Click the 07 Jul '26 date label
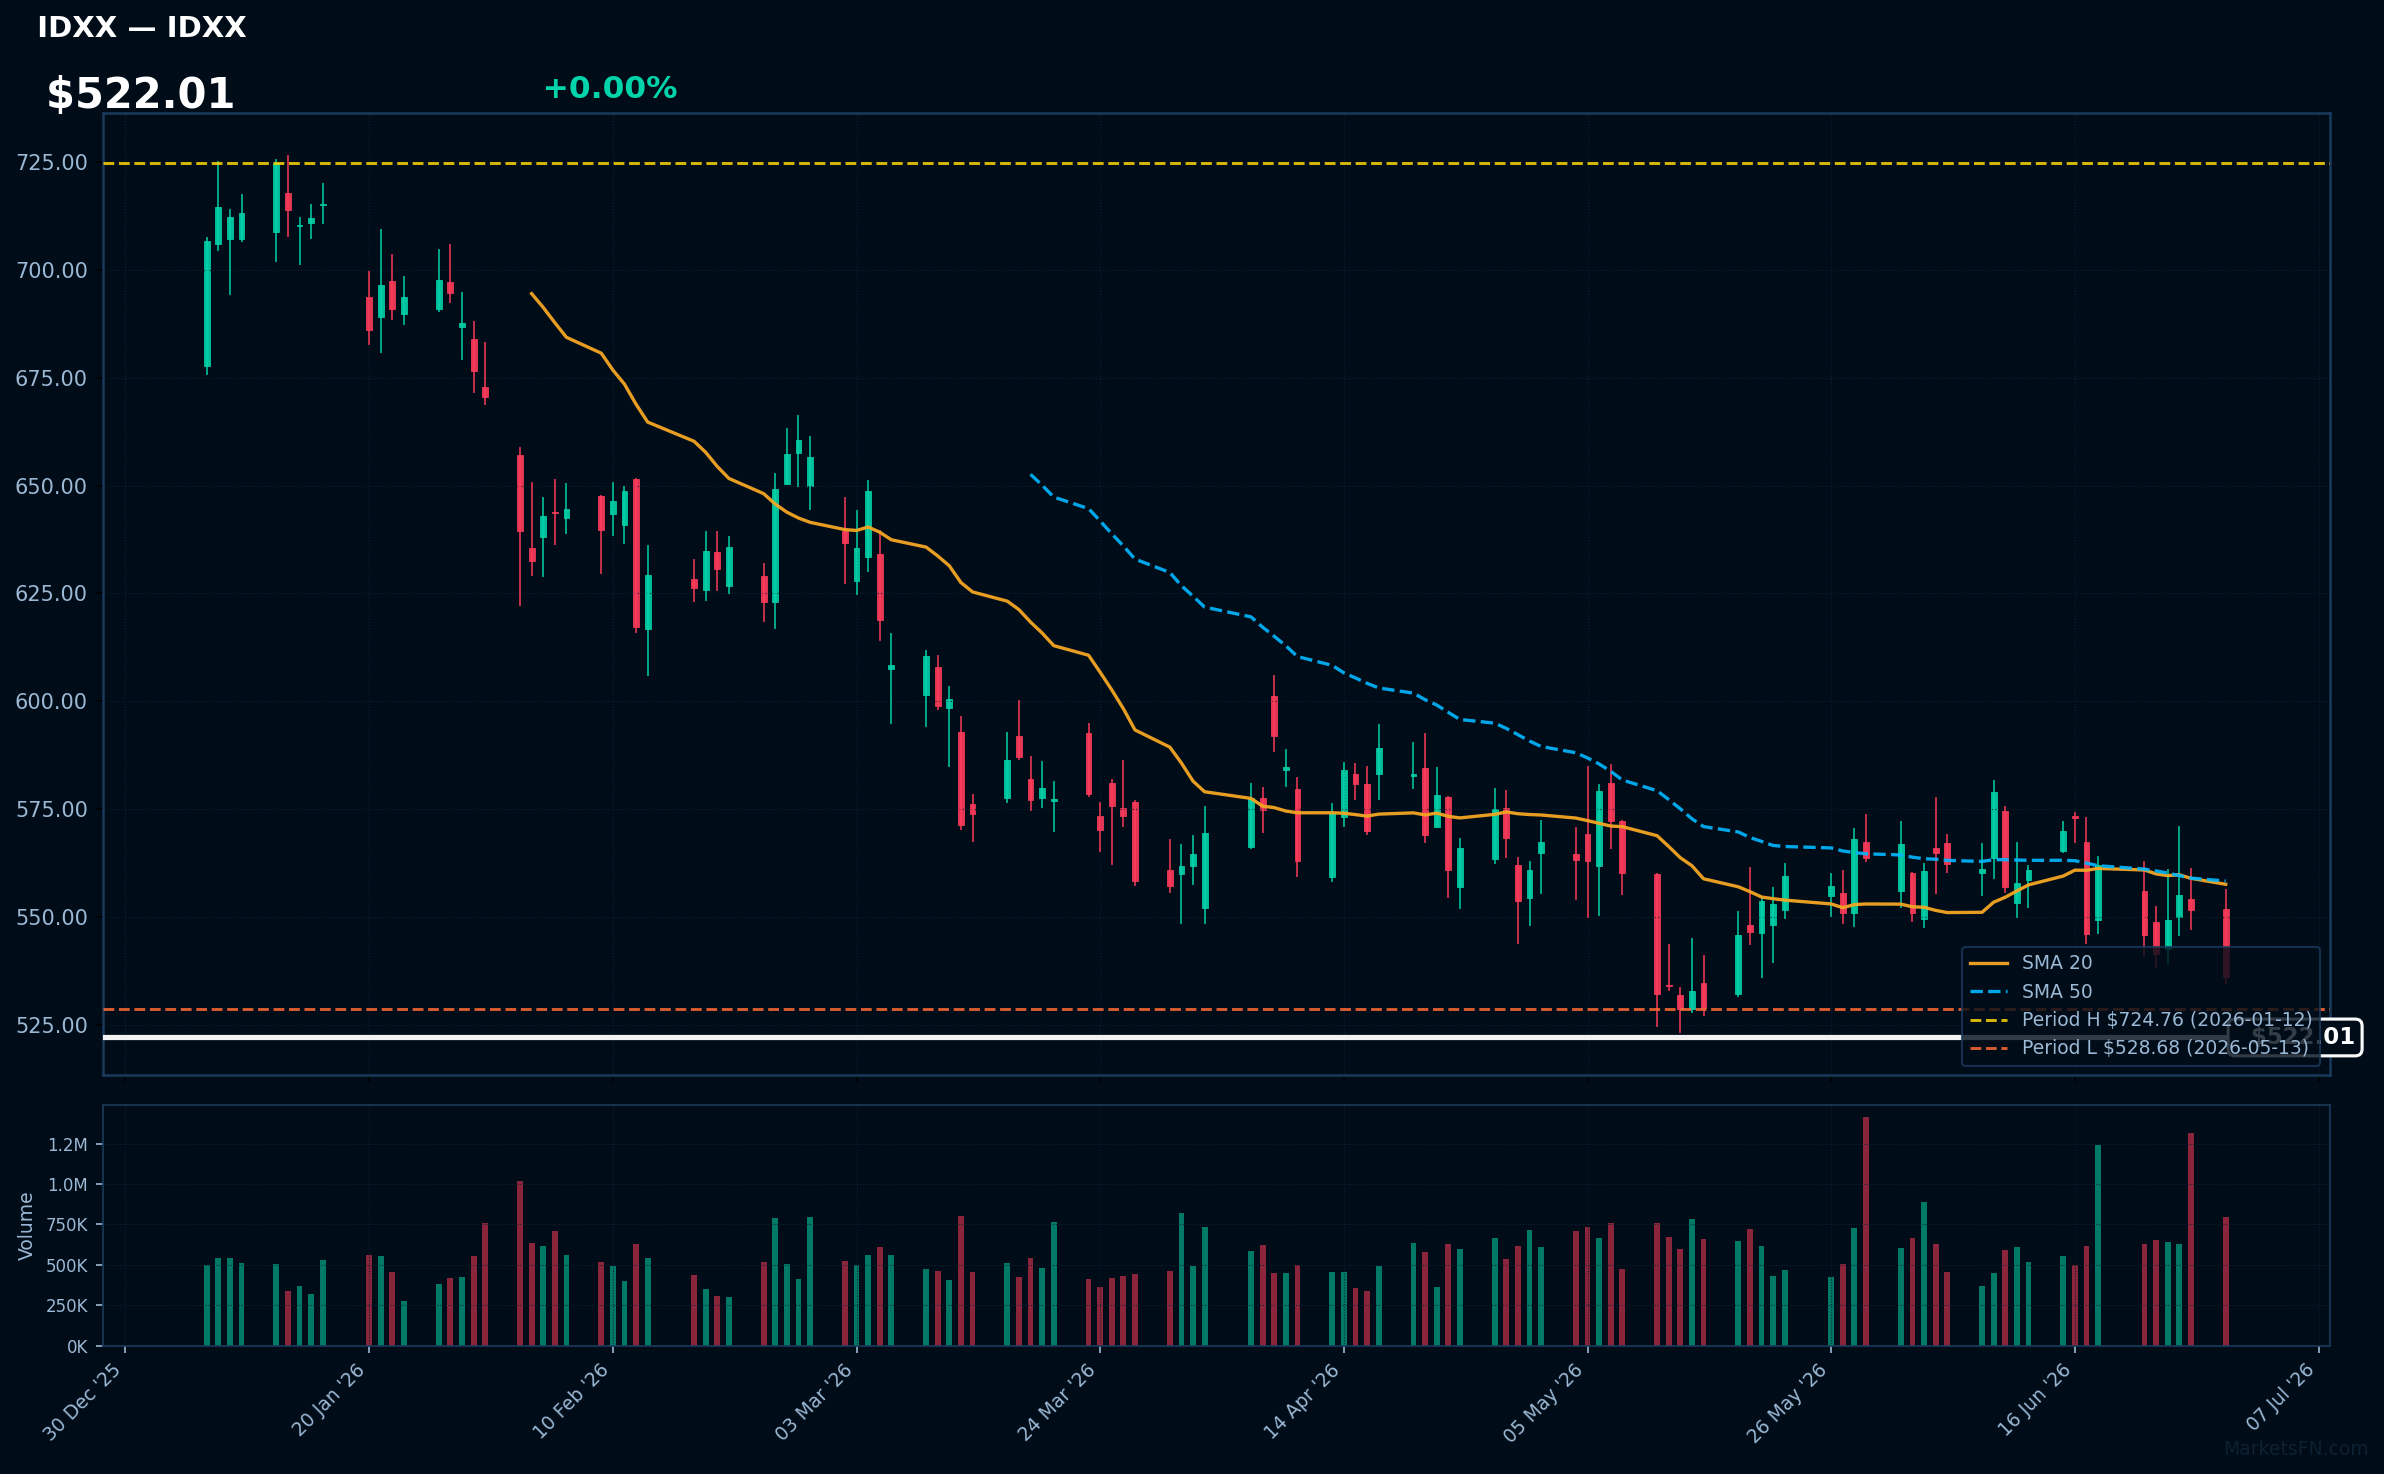This screenshot has width=2384, height=1474. pyautogui.click(x=2280, y=1397)
